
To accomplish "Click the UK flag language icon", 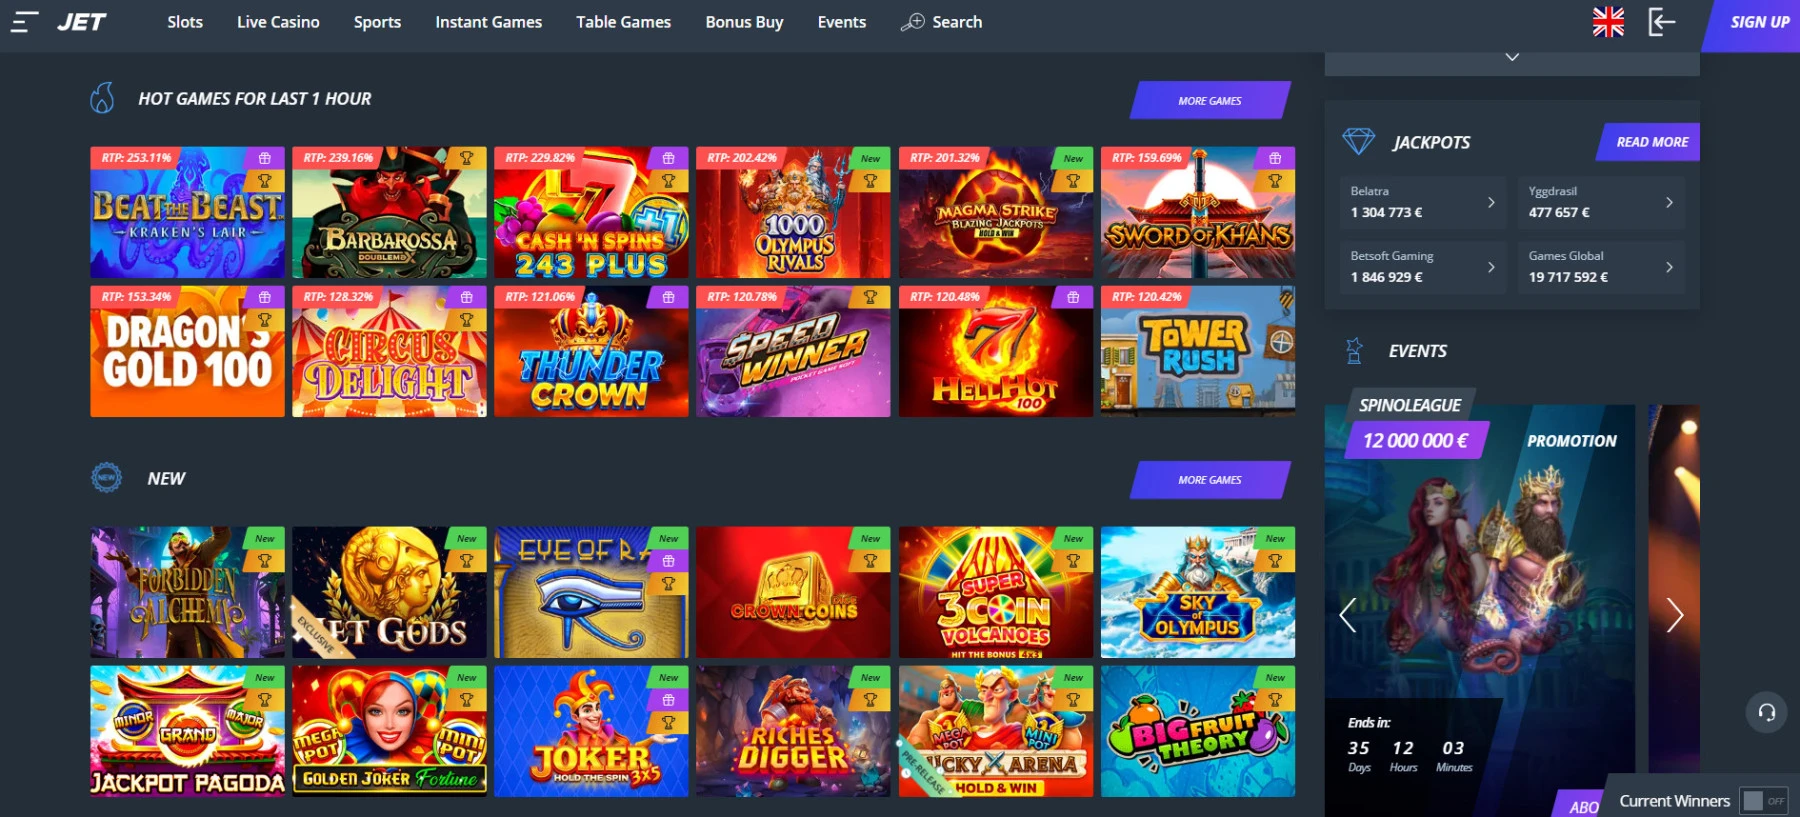I will click(1608, 22).
